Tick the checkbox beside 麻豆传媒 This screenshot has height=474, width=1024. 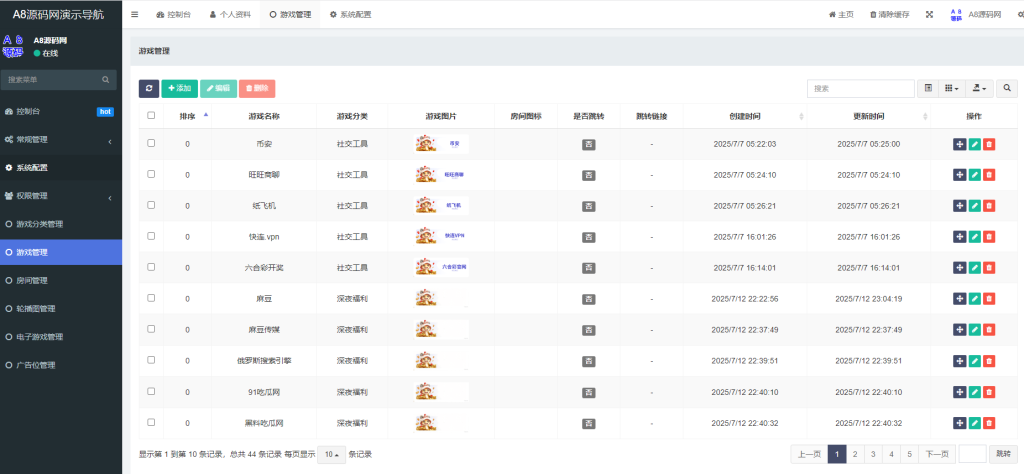(x=152, y=329)
